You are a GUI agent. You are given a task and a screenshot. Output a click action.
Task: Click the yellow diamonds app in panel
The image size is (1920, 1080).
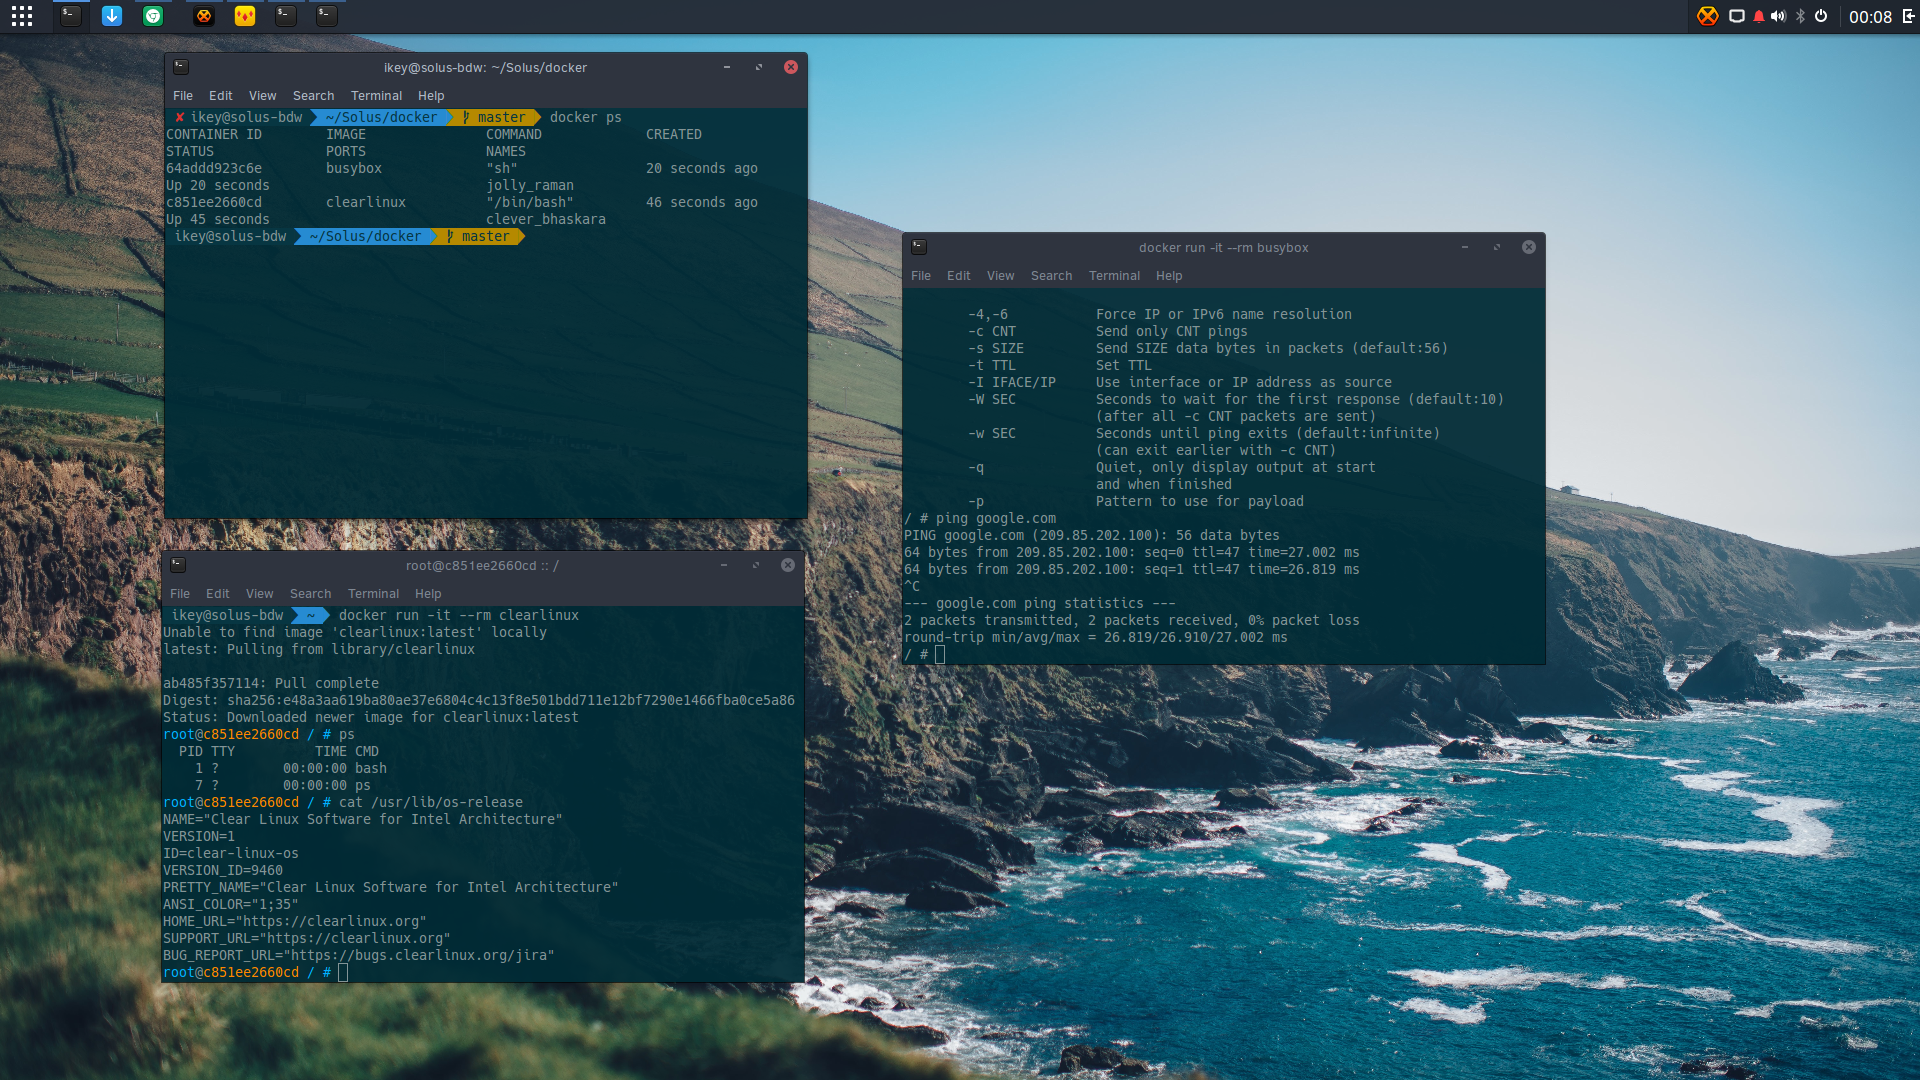pyautogui.click(x=245, y=16)
